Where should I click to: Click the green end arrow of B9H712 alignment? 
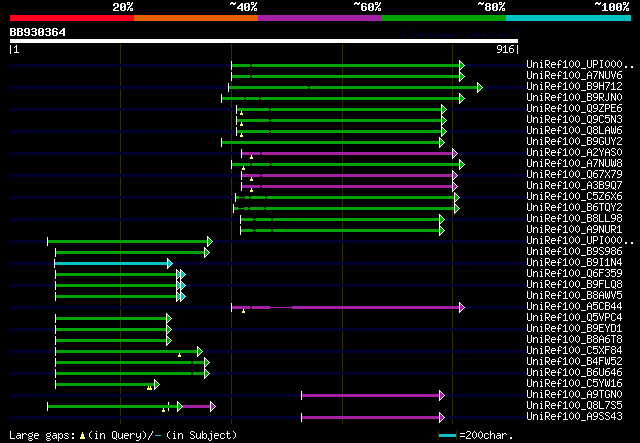click(480, 87)
